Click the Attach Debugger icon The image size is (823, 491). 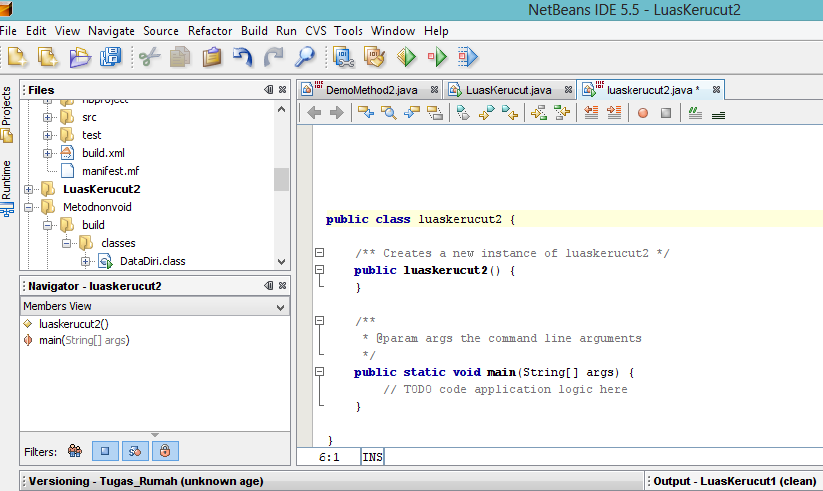468,57
